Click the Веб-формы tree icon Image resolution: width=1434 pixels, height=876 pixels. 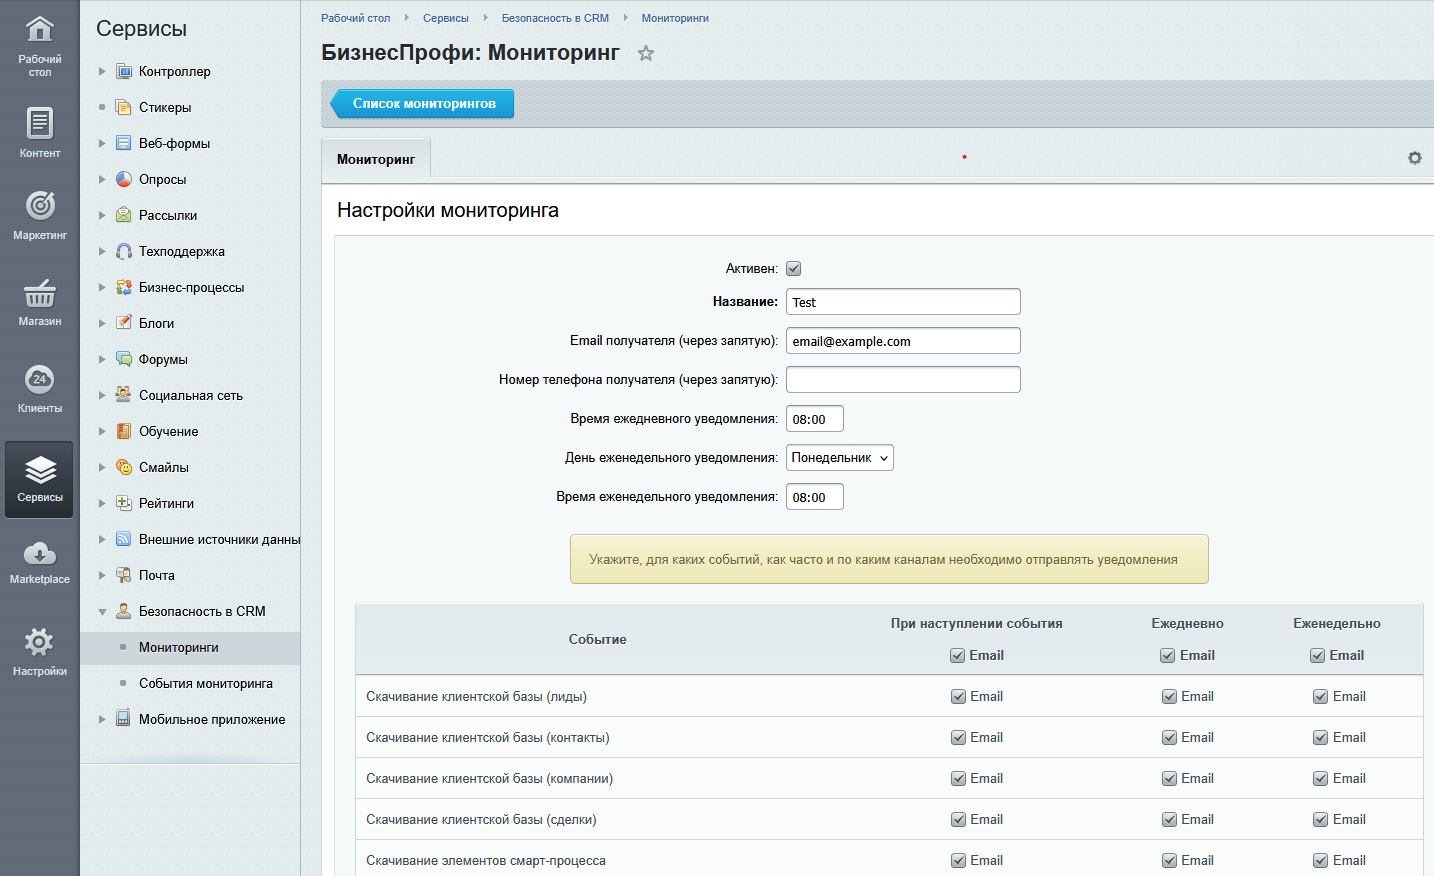point(124,143)
